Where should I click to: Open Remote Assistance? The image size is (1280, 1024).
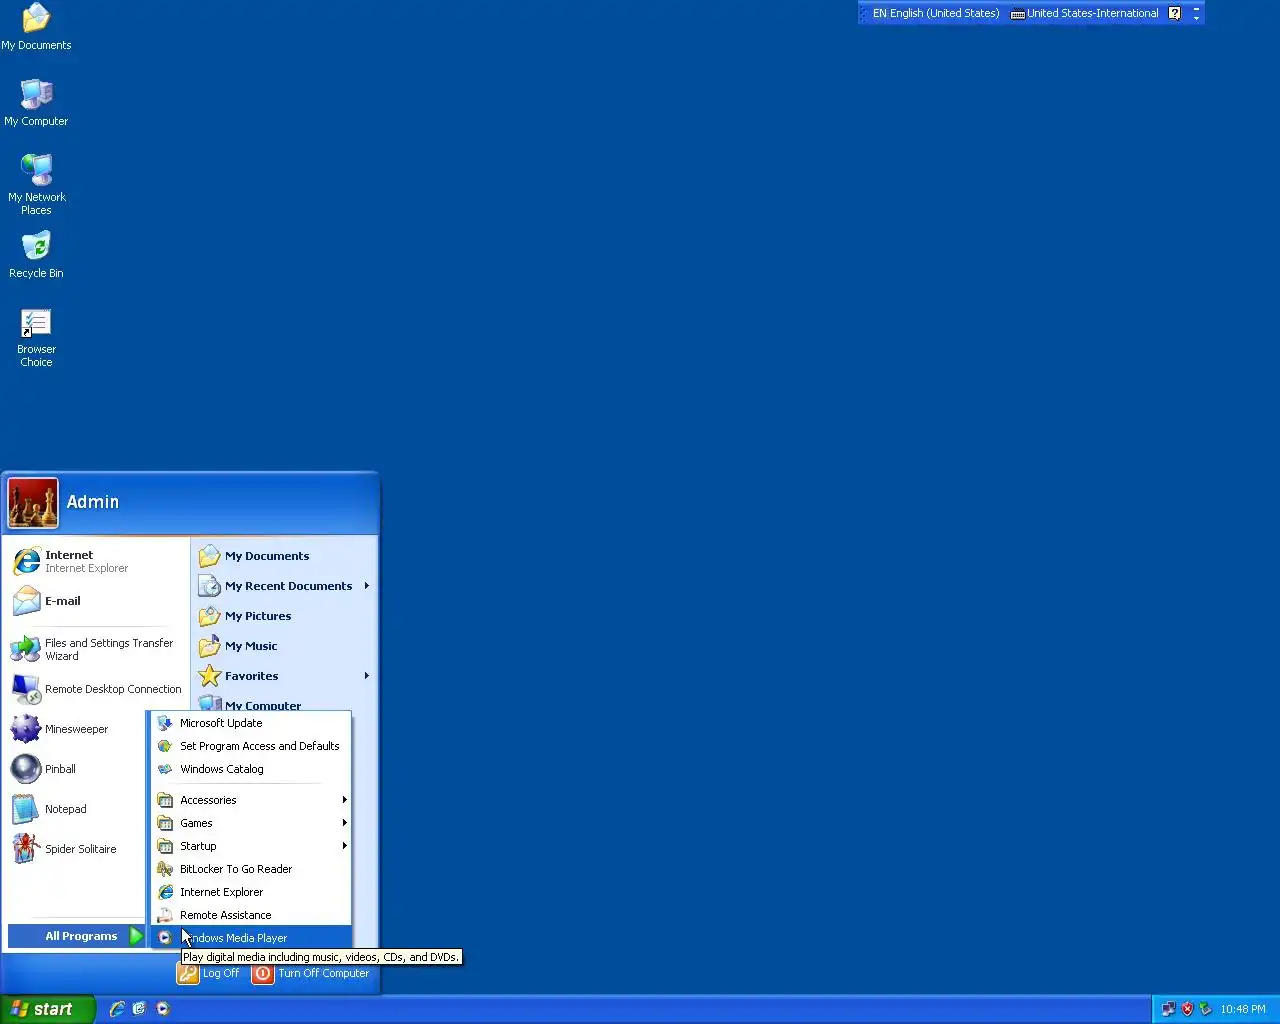point(251,915)
